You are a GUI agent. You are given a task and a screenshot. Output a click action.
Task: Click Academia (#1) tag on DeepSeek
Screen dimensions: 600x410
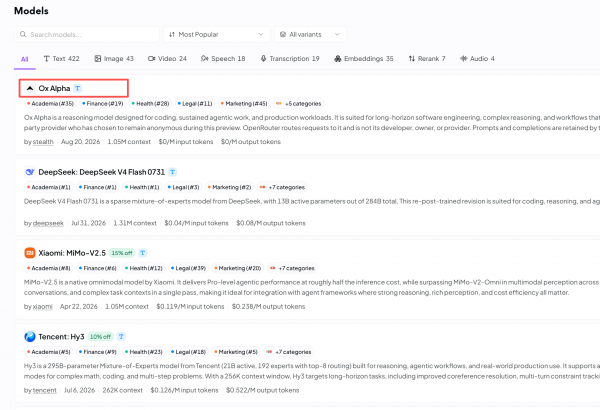[x=48, y=187]
